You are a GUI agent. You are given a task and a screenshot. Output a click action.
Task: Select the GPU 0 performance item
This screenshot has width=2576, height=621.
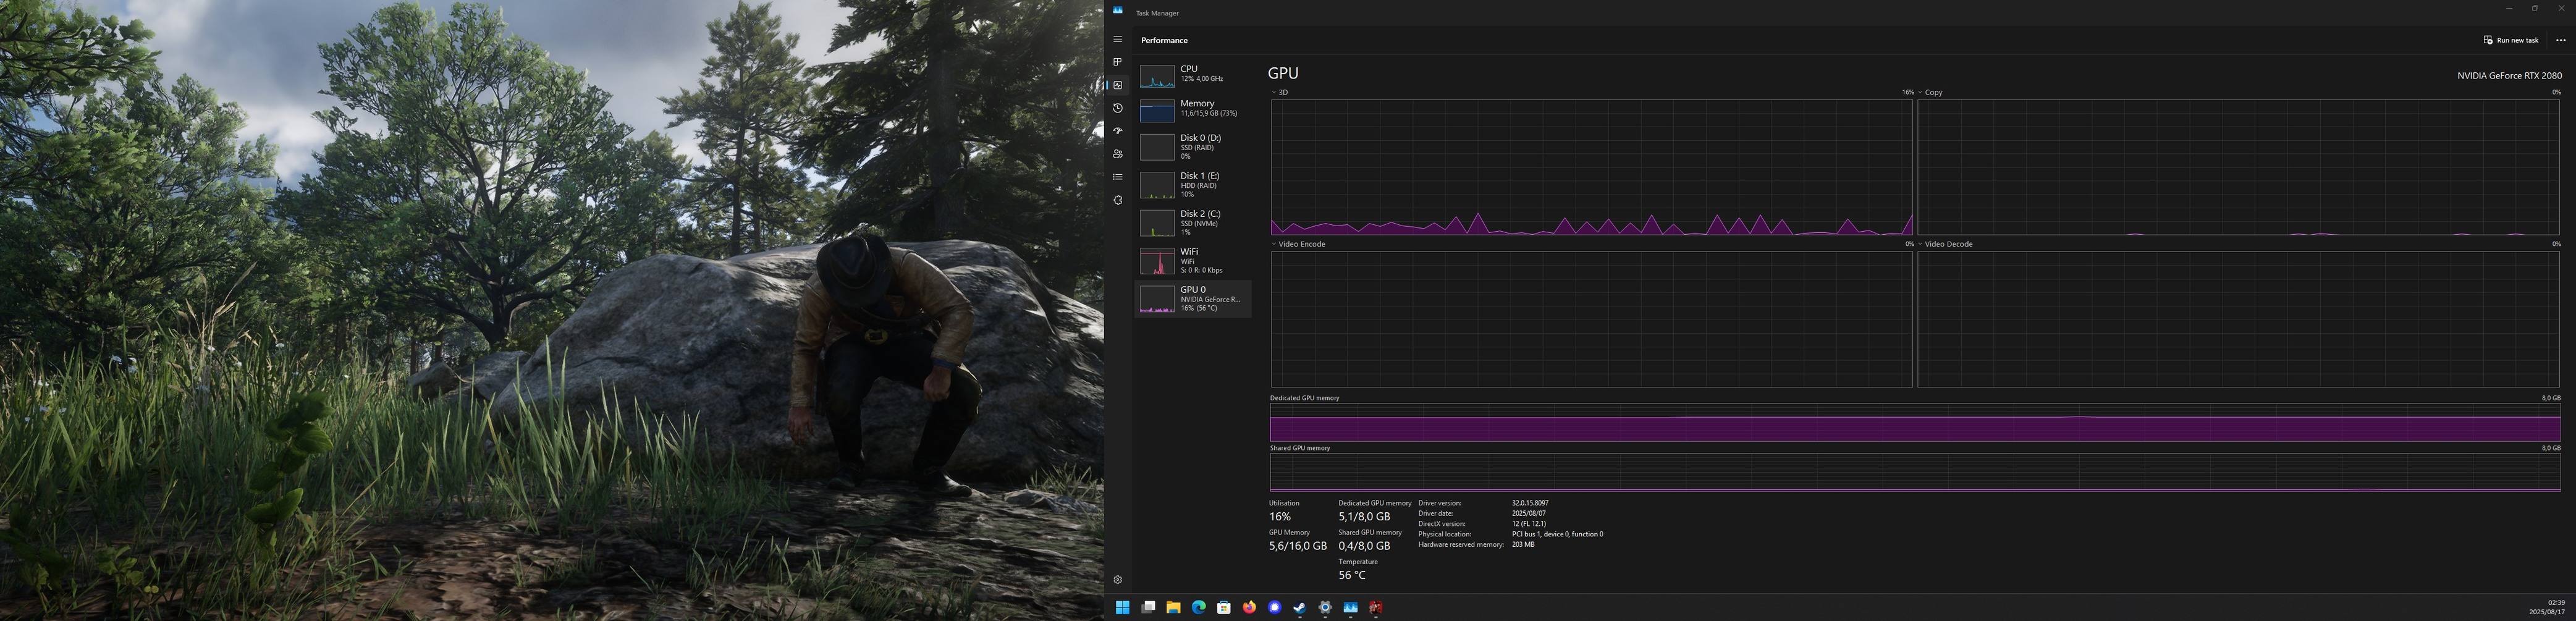coord(1193,298)
